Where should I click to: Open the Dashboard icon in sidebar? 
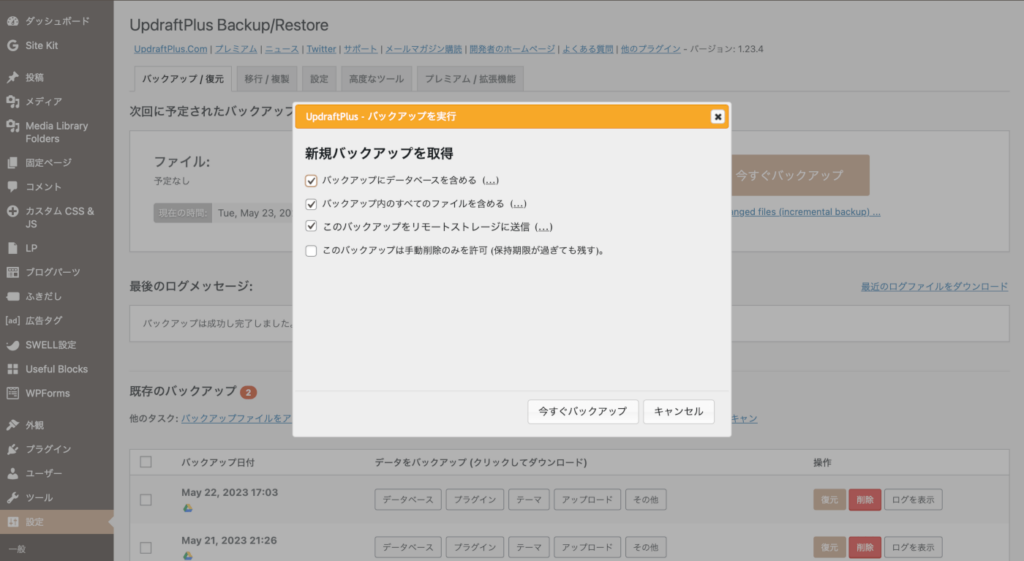point(12,21)
